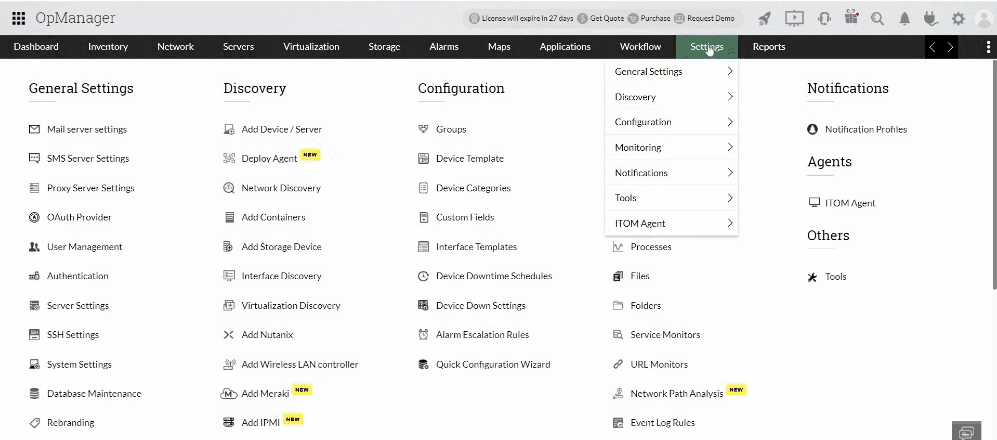Image resolution: width=997 pixels, height=440 pixels.
Task: Click the presentation screen icon
Action: 794,18
